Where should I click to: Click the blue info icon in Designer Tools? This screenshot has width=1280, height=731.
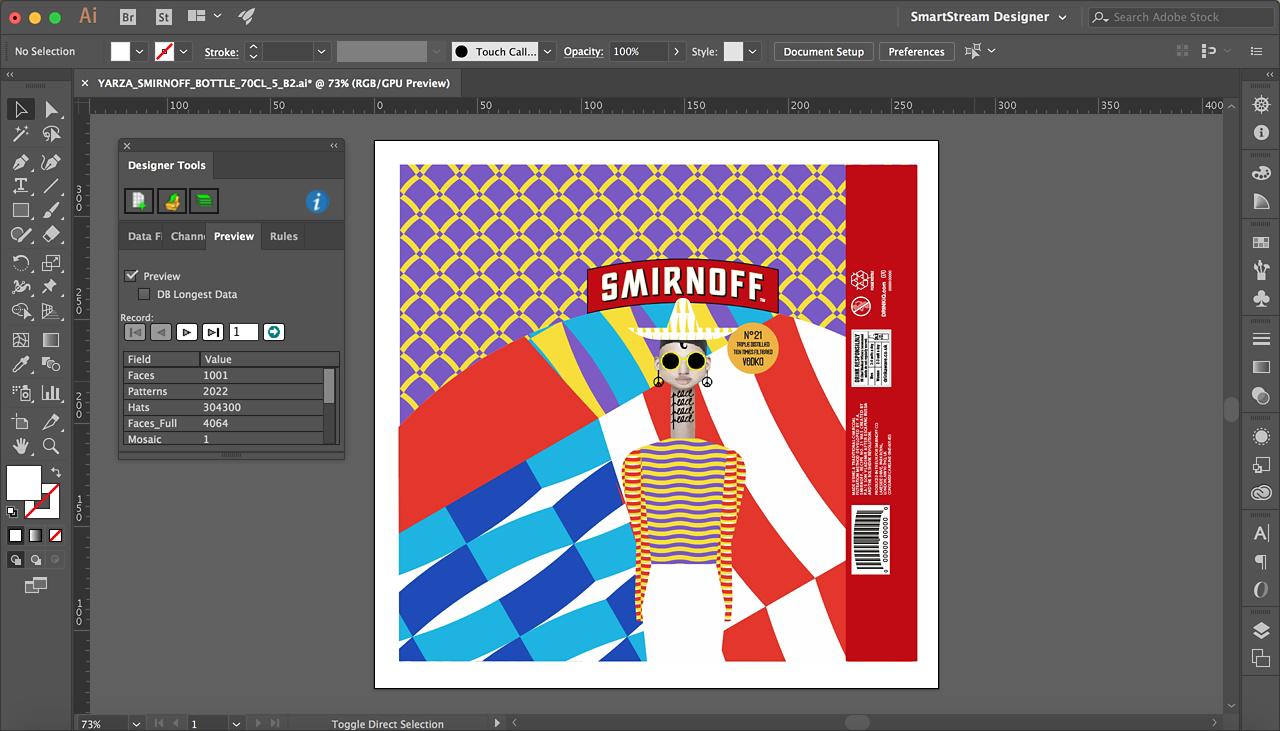(x=317, y=202)
